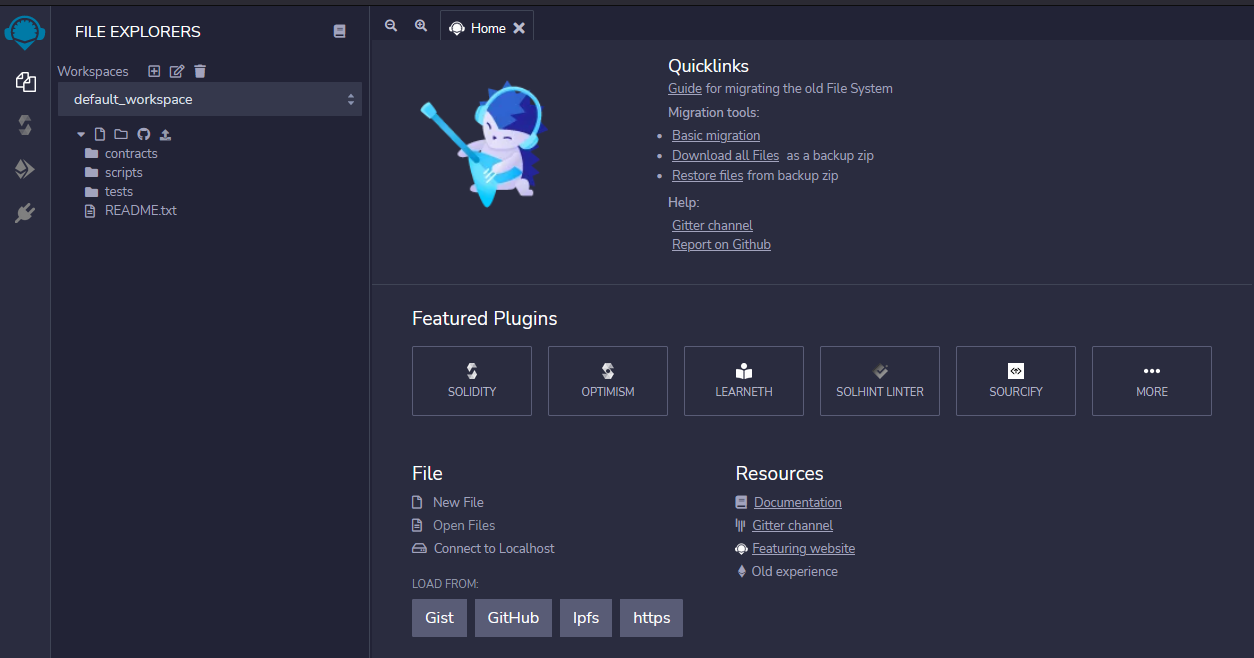This screenshot has width=1254, height=658.
Task: Rename workspace with the edit icon
Action: pos(177,71)
